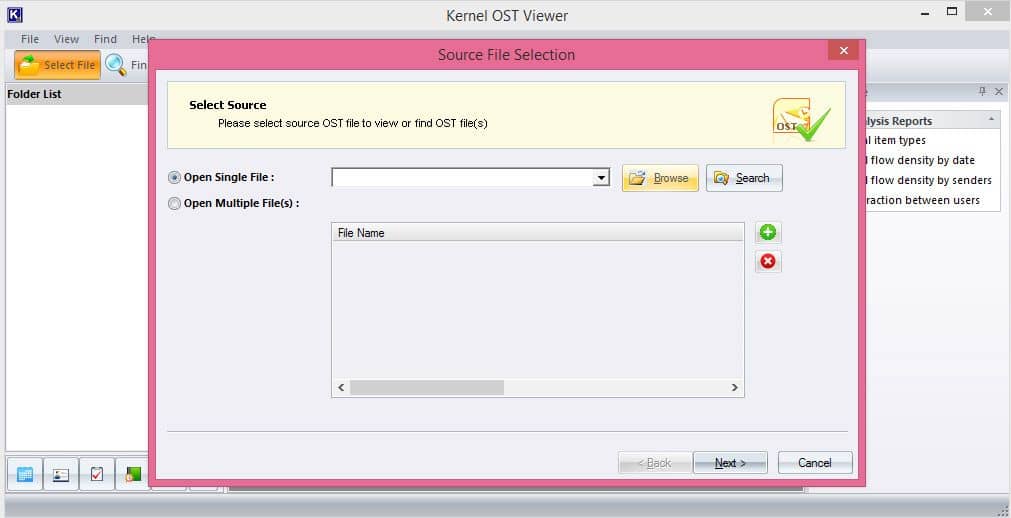Maximize the Kernel OST Viewer window
1011x518 pixels.
[952, 12]
